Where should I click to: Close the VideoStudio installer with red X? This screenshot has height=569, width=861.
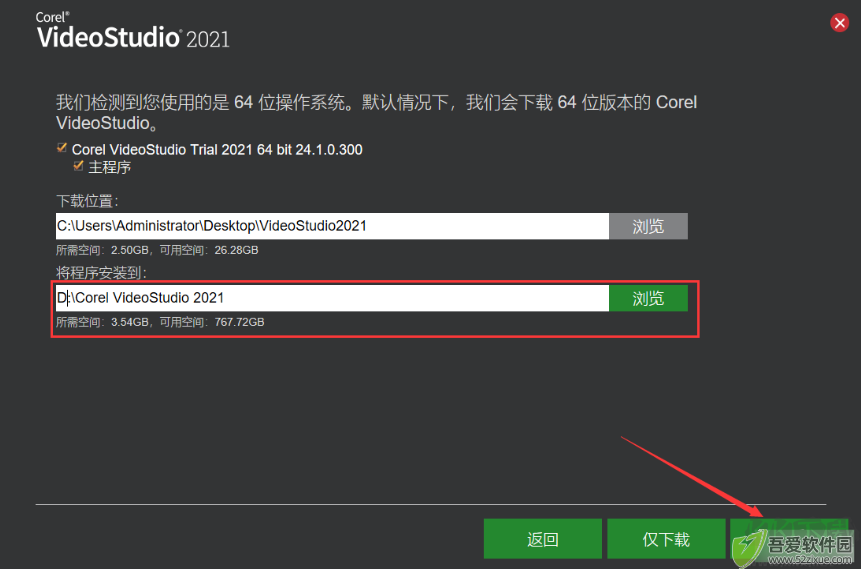pyautogui.click(x=839, y=23)
